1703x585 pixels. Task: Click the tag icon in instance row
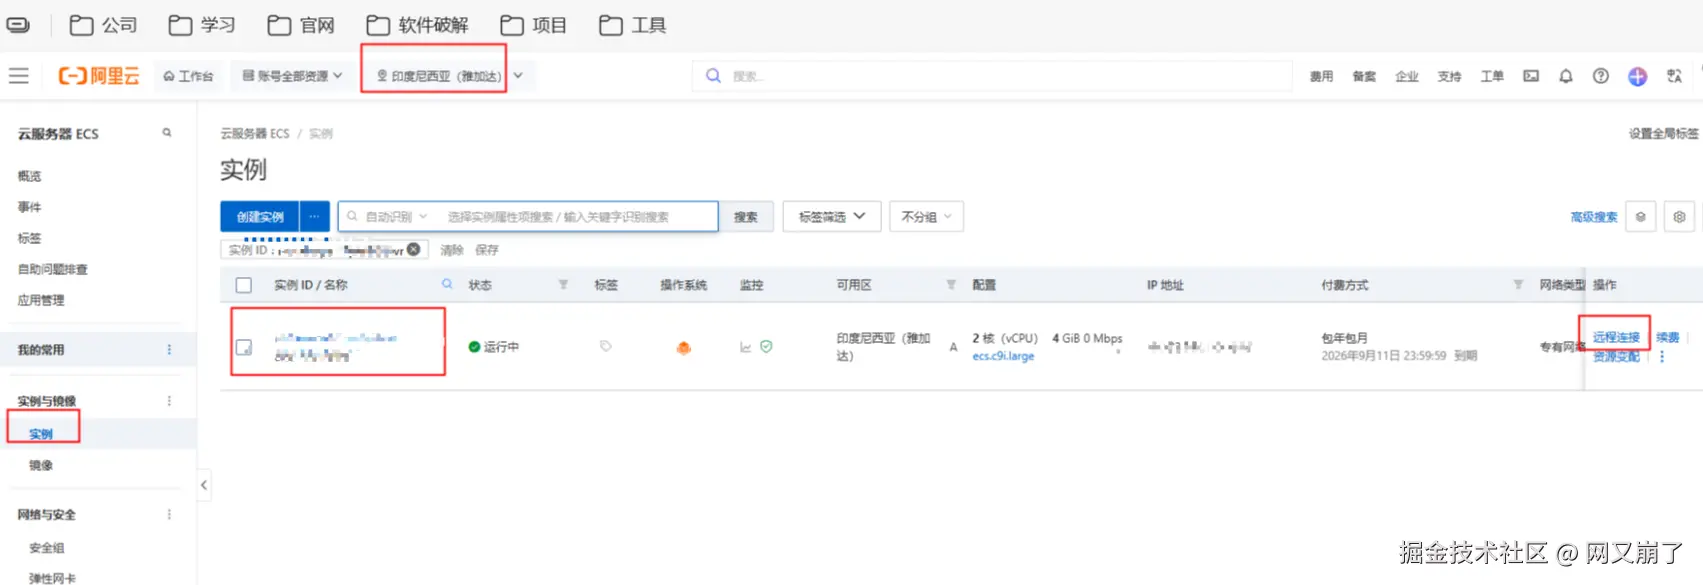click(x=605, y=346)
